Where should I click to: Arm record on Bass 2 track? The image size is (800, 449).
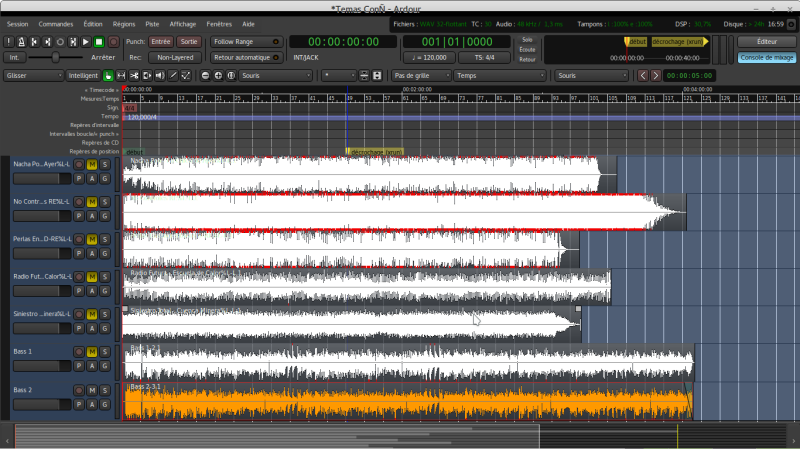(79, 390)
